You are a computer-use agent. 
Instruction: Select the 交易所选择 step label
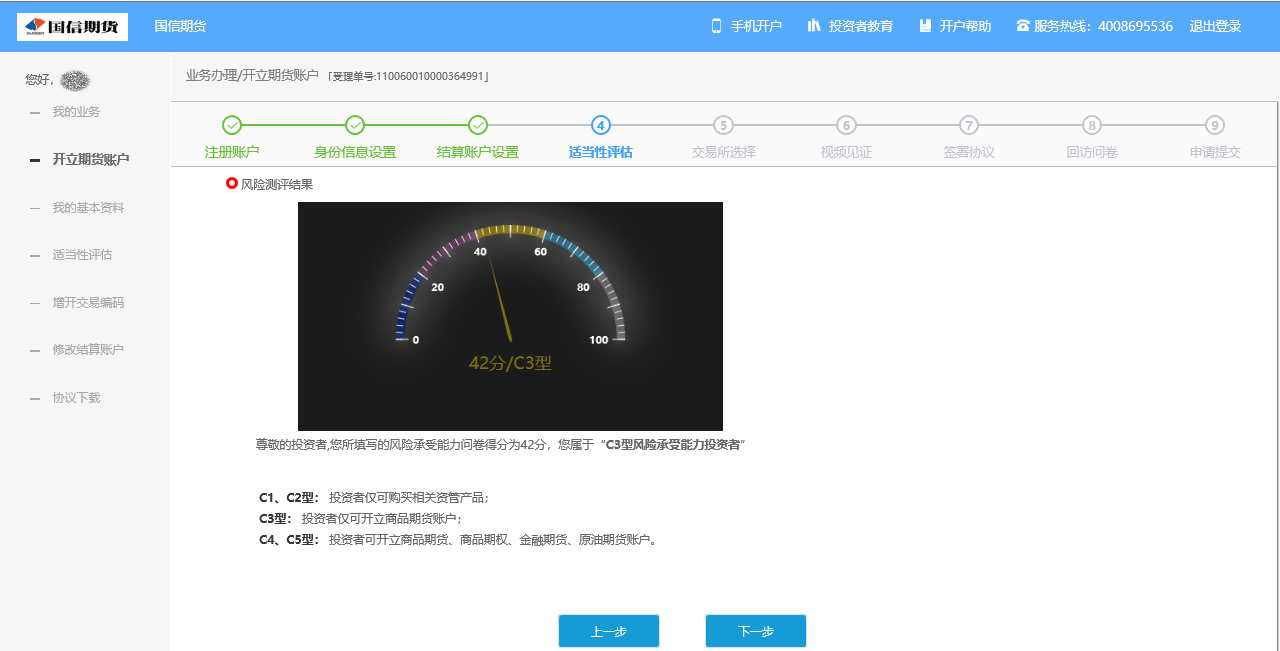724,153
